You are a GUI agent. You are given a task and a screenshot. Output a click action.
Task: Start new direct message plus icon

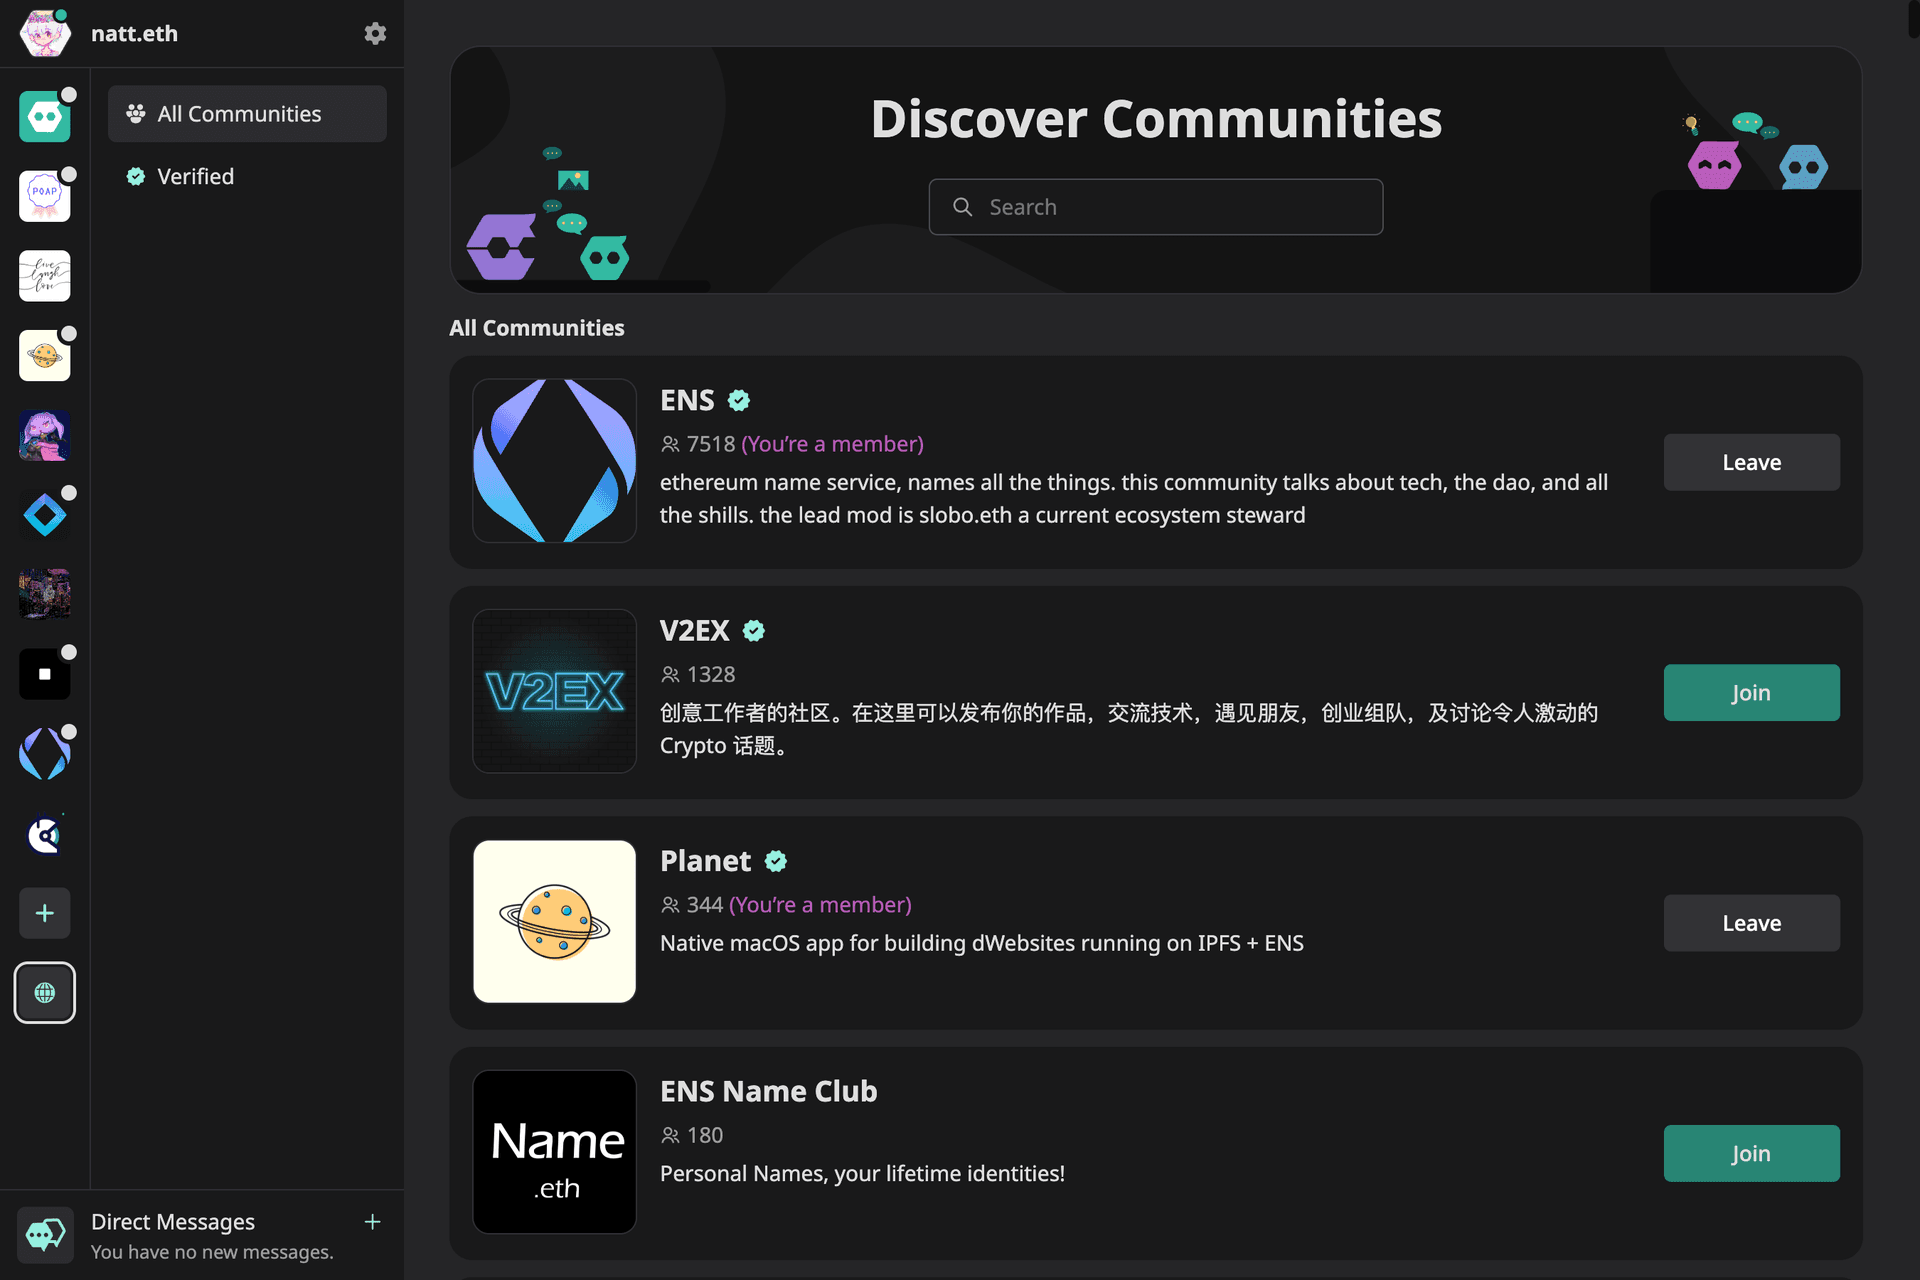click(x=372, y=1222)
